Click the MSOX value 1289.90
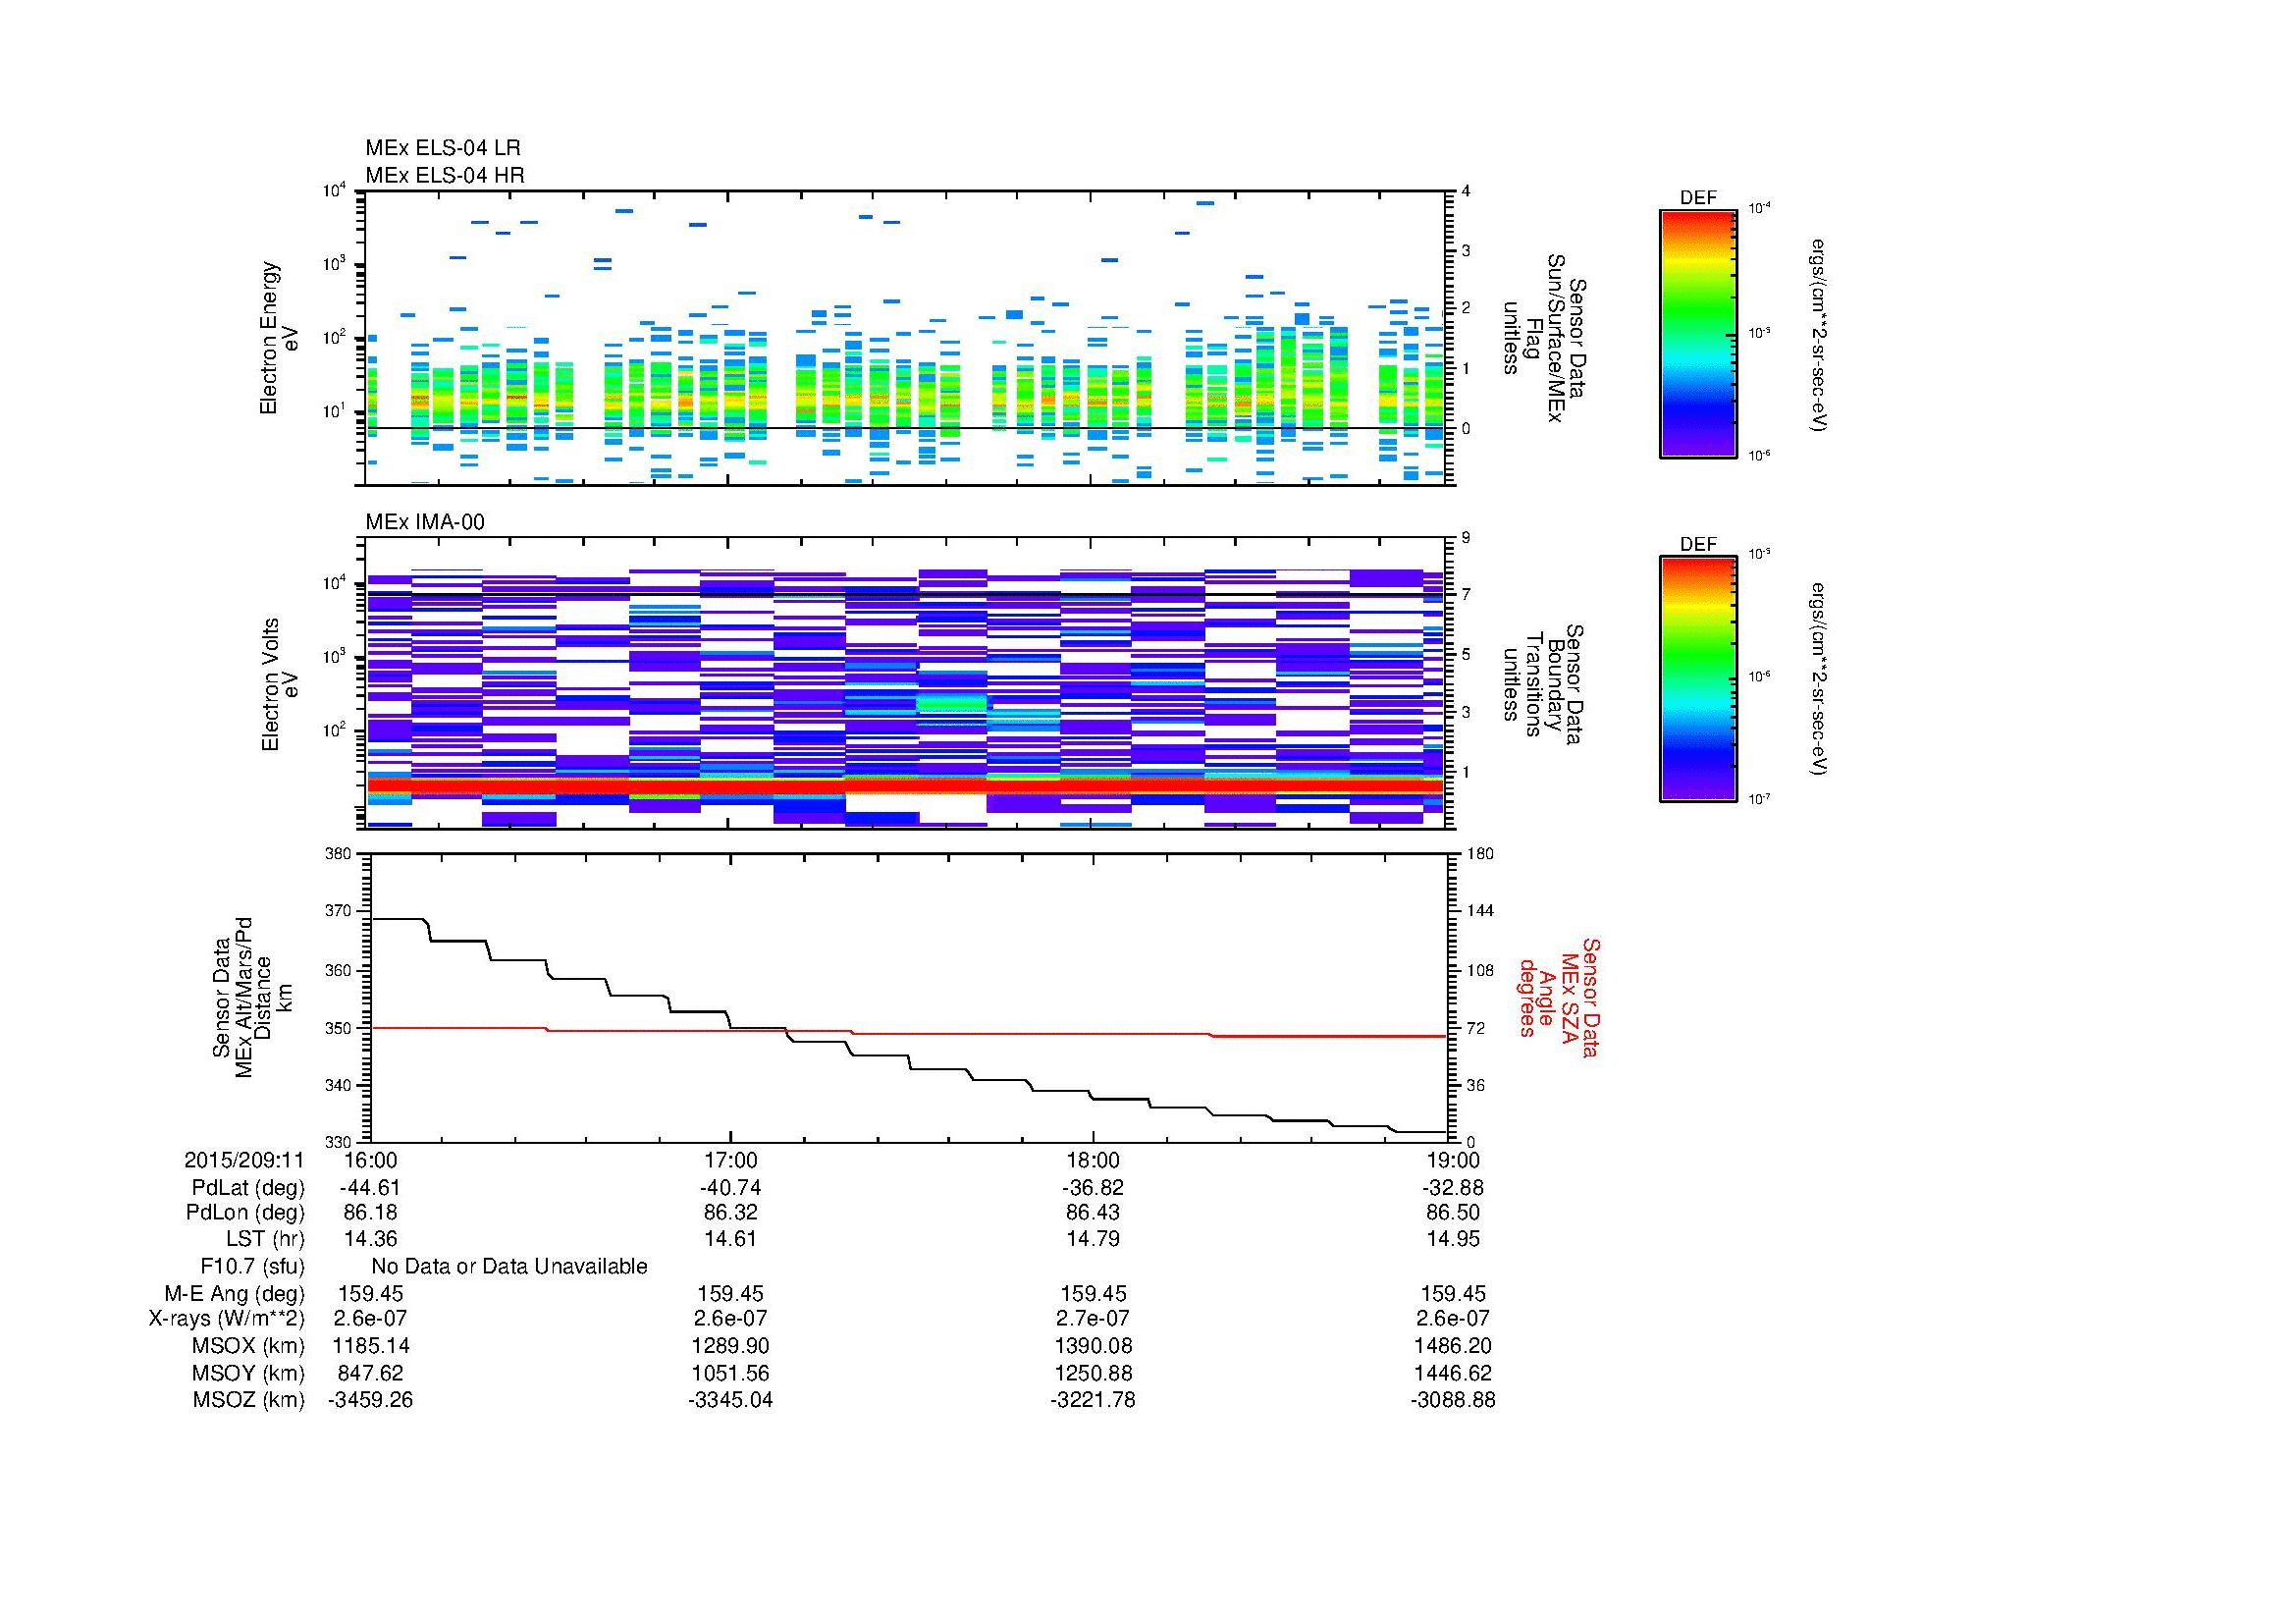 click(x=731, y=1347)
